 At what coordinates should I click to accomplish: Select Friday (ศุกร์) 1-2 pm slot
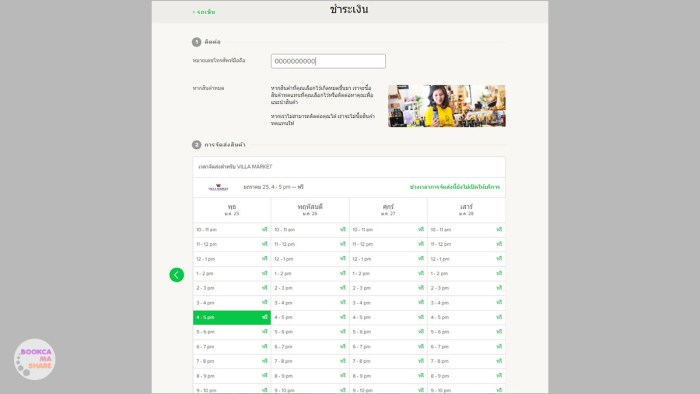click(388, 274)
